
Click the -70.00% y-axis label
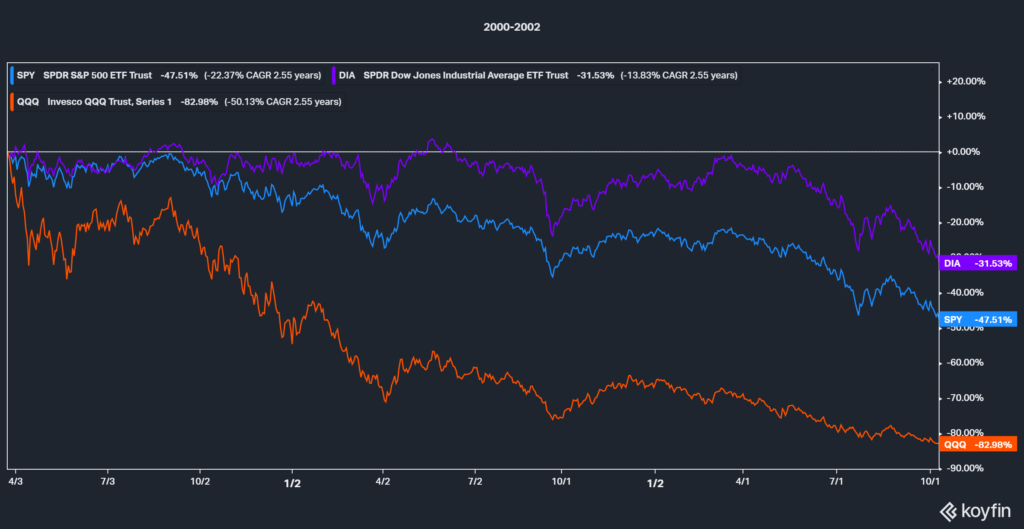(x=965, y=398)
